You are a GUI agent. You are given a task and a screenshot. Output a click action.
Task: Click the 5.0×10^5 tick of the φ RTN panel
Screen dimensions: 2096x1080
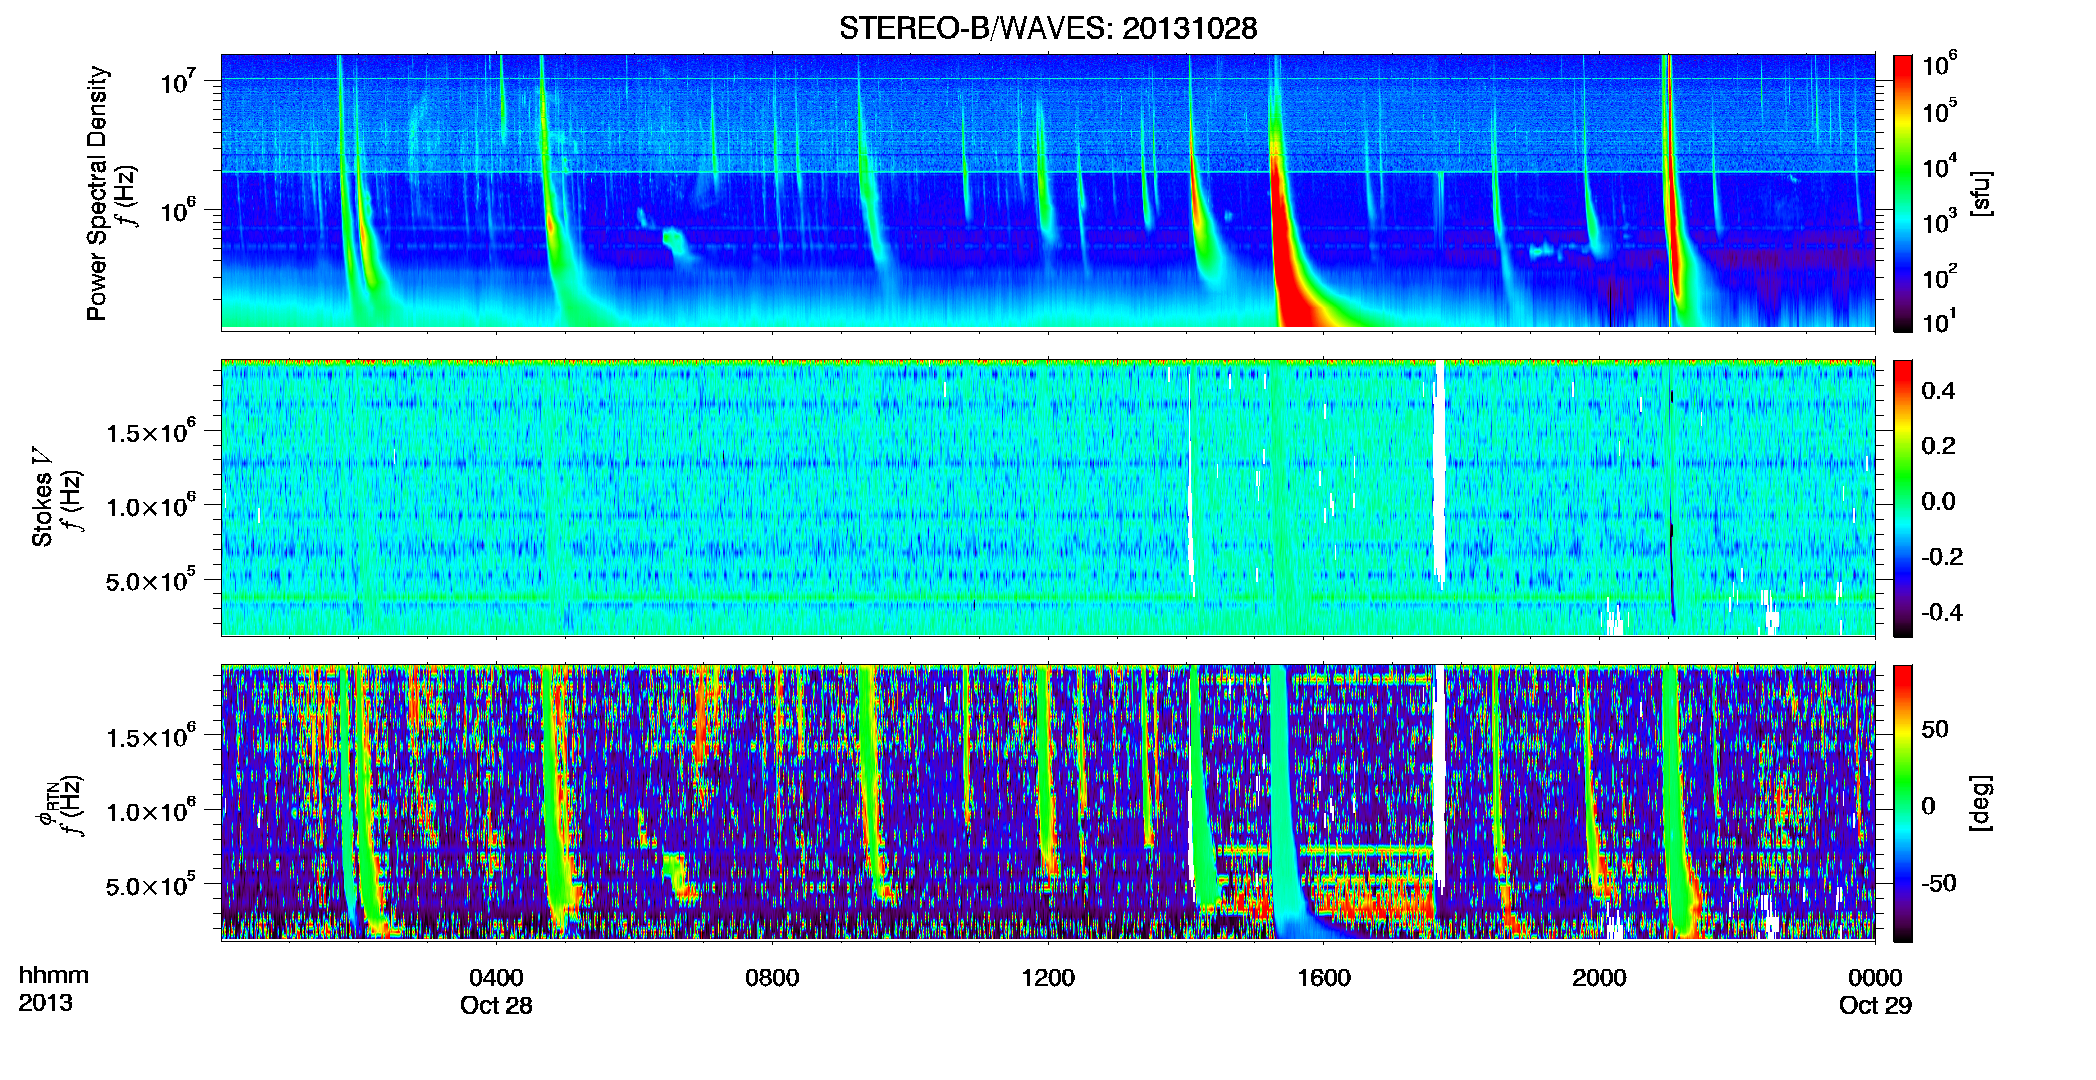[x=150, y=884]
